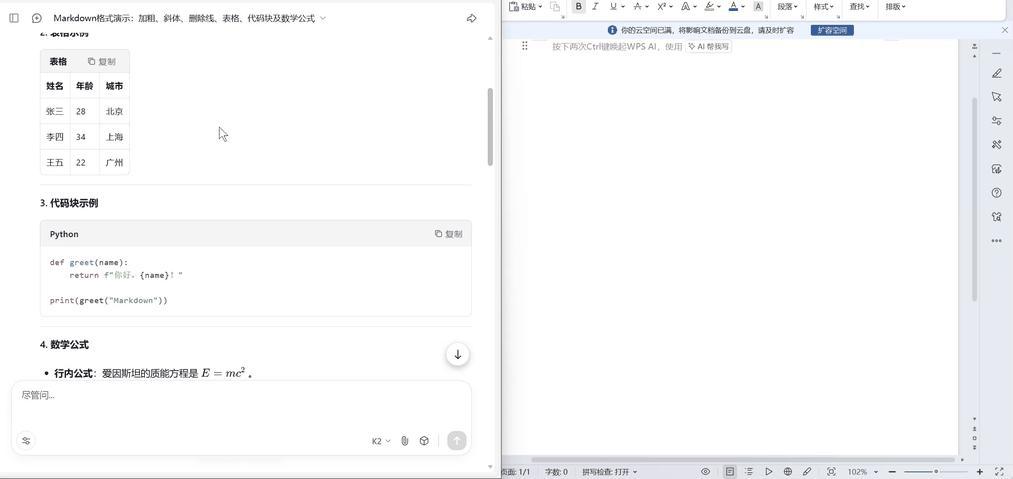Open the properties sliders icon in WPS sidebar
1013x479 pixels.
point(996,121)
